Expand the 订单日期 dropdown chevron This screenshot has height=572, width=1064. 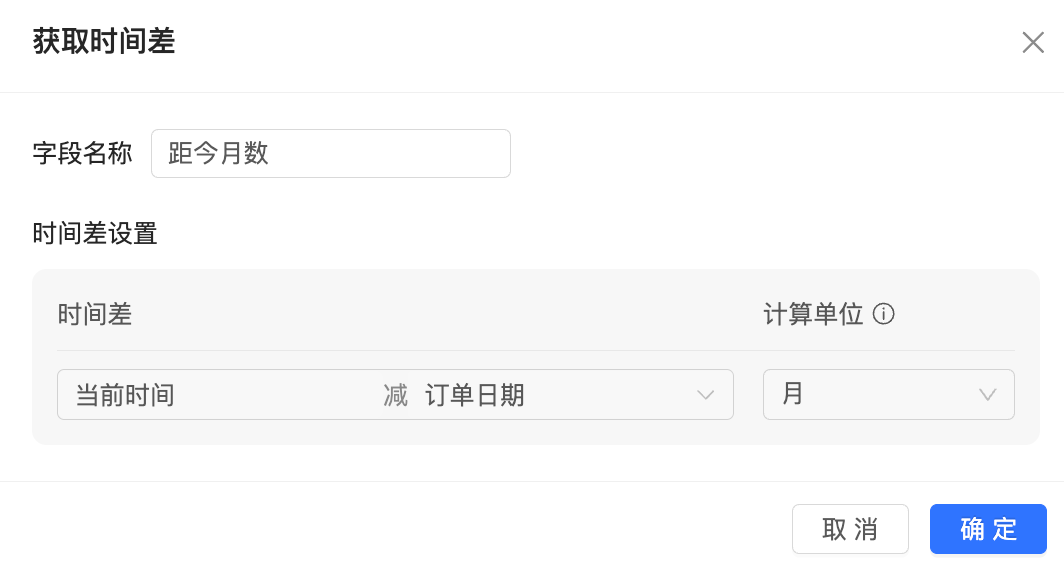[x=706, y=395]
